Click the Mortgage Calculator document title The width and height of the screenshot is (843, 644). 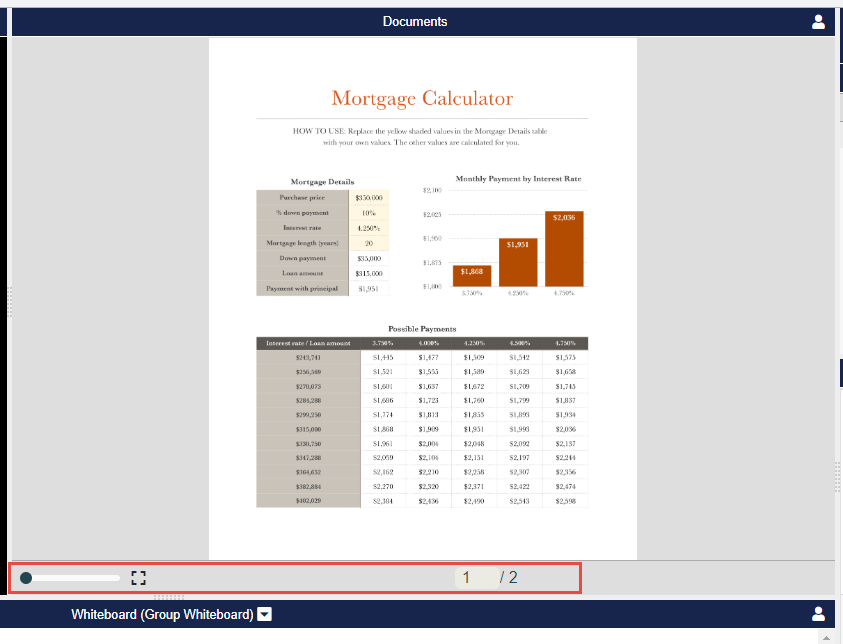pyautogui.click(x=422, y=98)
